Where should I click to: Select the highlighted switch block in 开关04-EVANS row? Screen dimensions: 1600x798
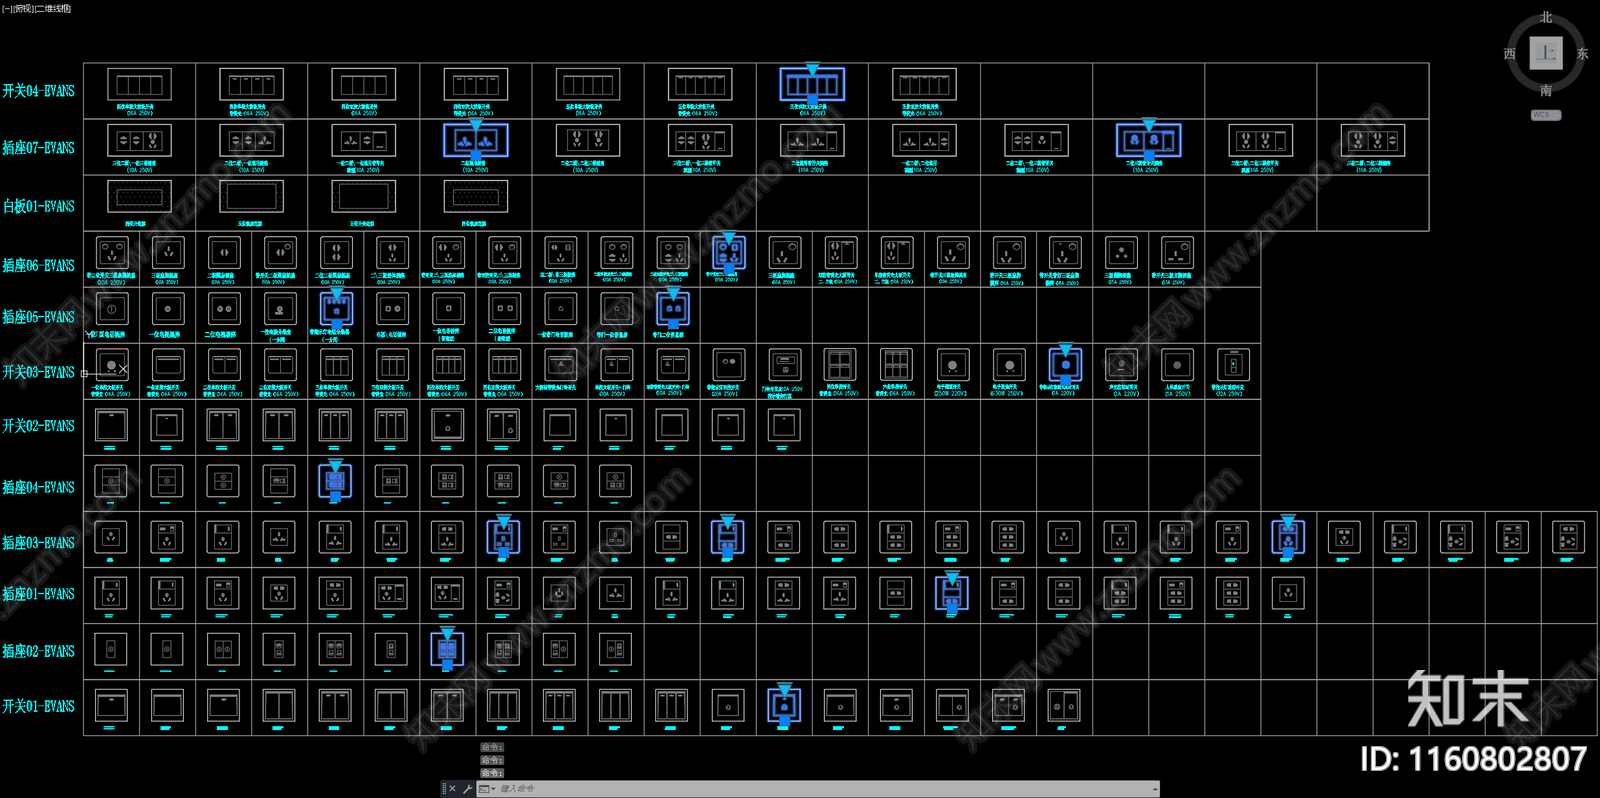point(812,84)
